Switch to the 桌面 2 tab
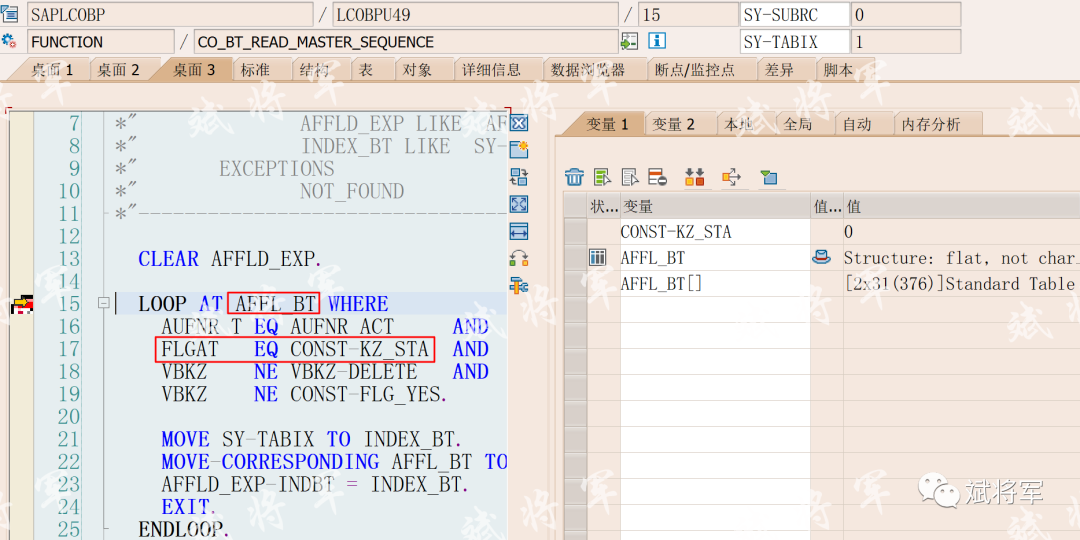 118,70
